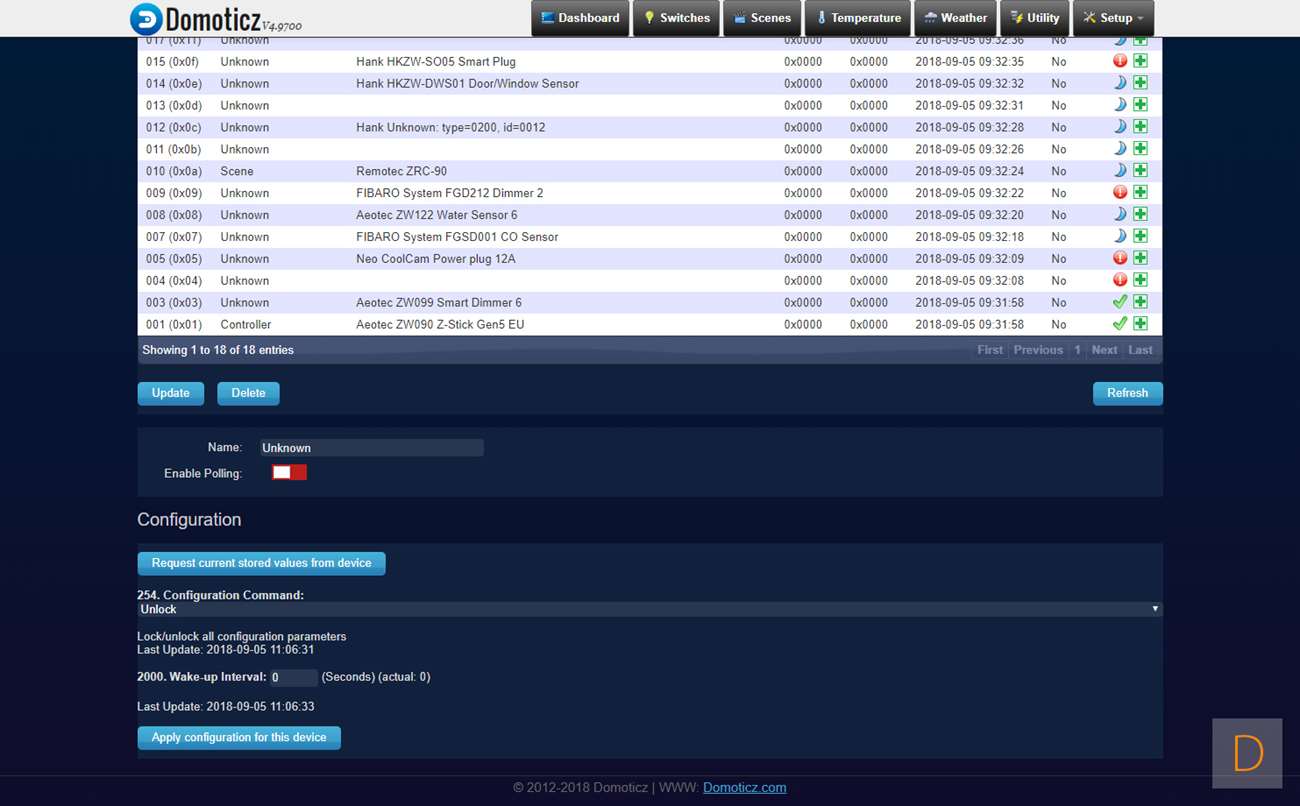Click green plus icon in node 012 row
Image resolution: width=1300 pixels, height=806 pixels.
point(1140,127)
